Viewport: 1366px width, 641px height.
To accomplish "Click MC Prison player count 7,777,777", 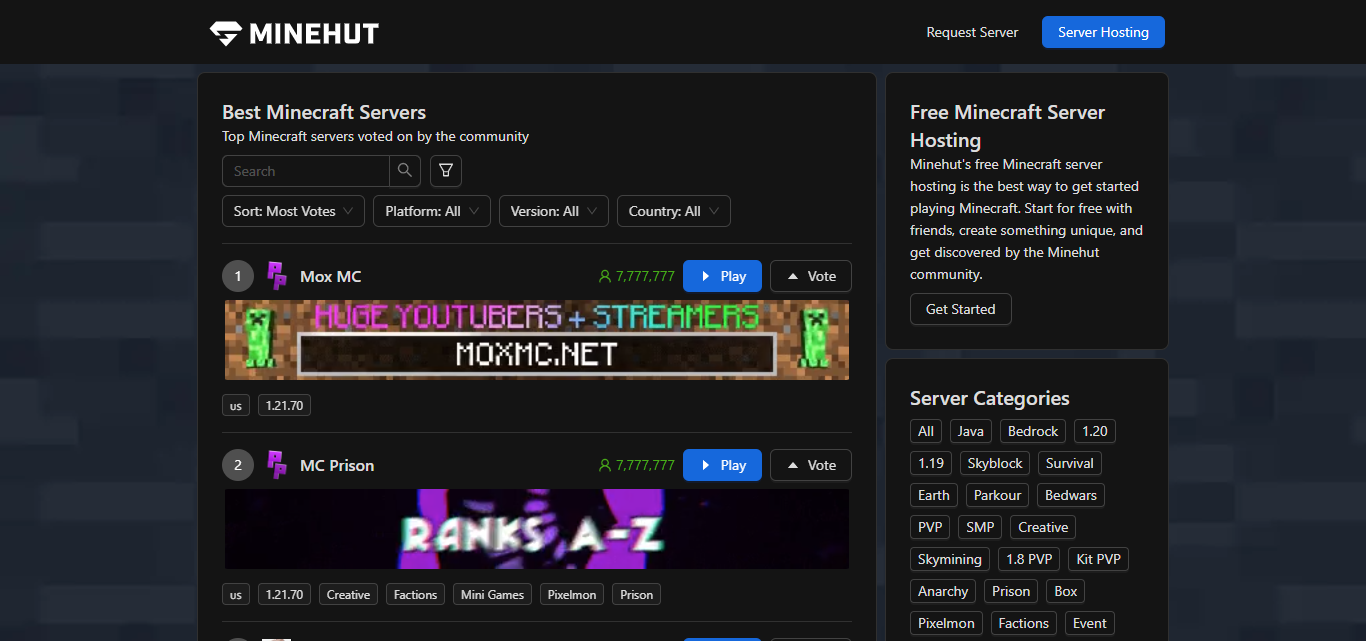I will (x=636, y=465).
